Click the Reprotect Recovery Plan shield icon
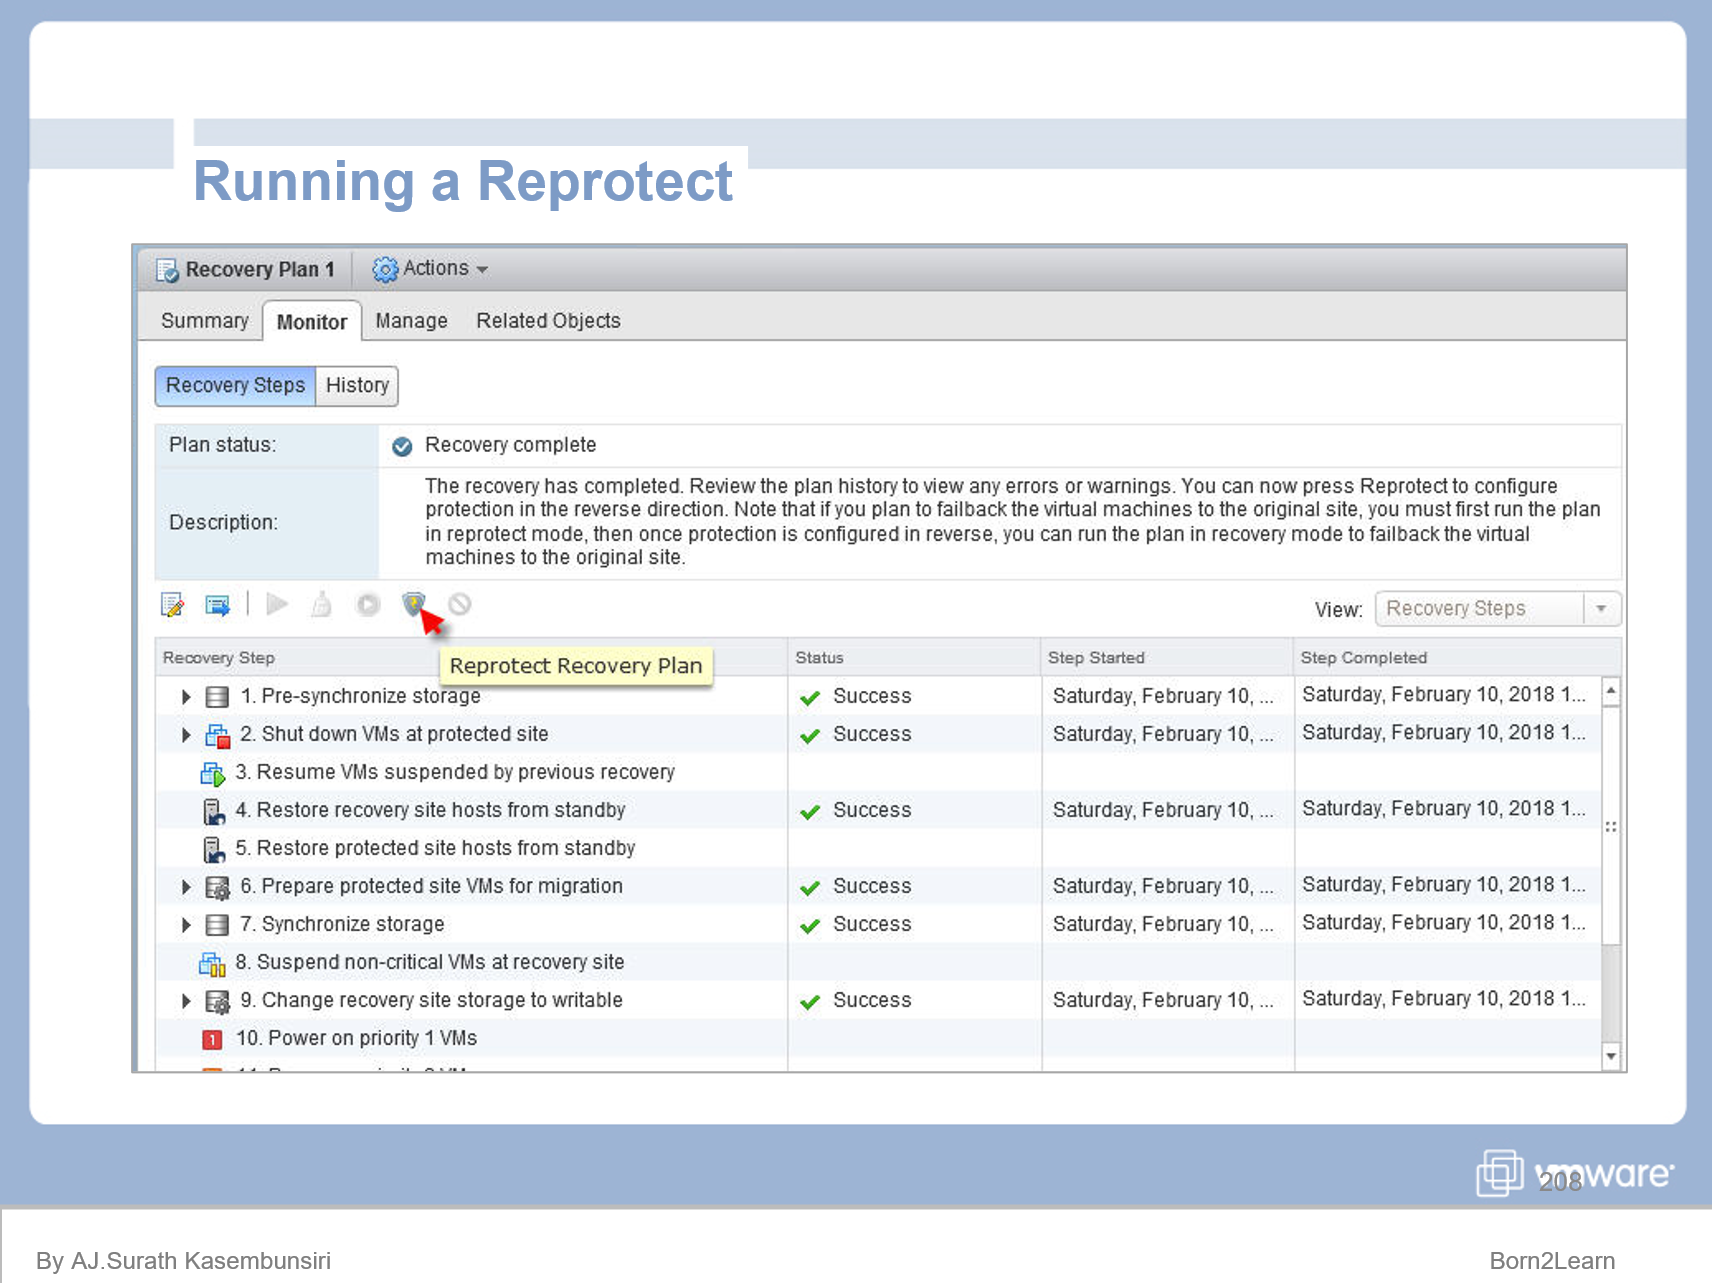The width and height of the screenshot is (1712, 1283). click(414, 605)
